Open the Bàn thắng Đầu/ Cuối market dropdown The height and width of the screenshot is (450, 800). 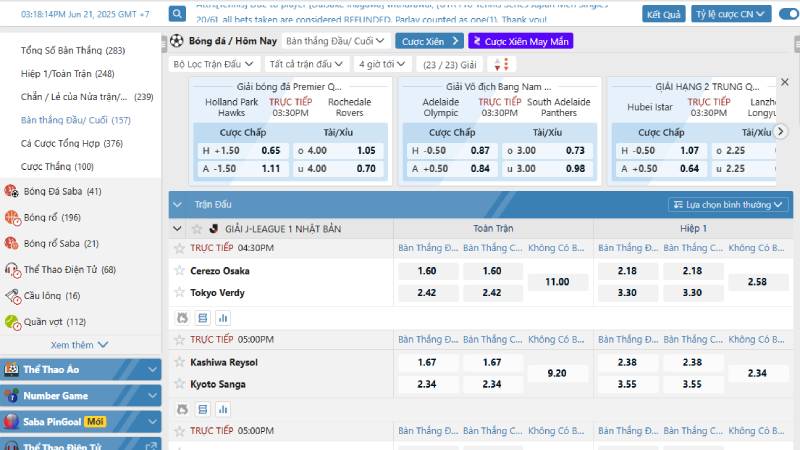(335, 41)
